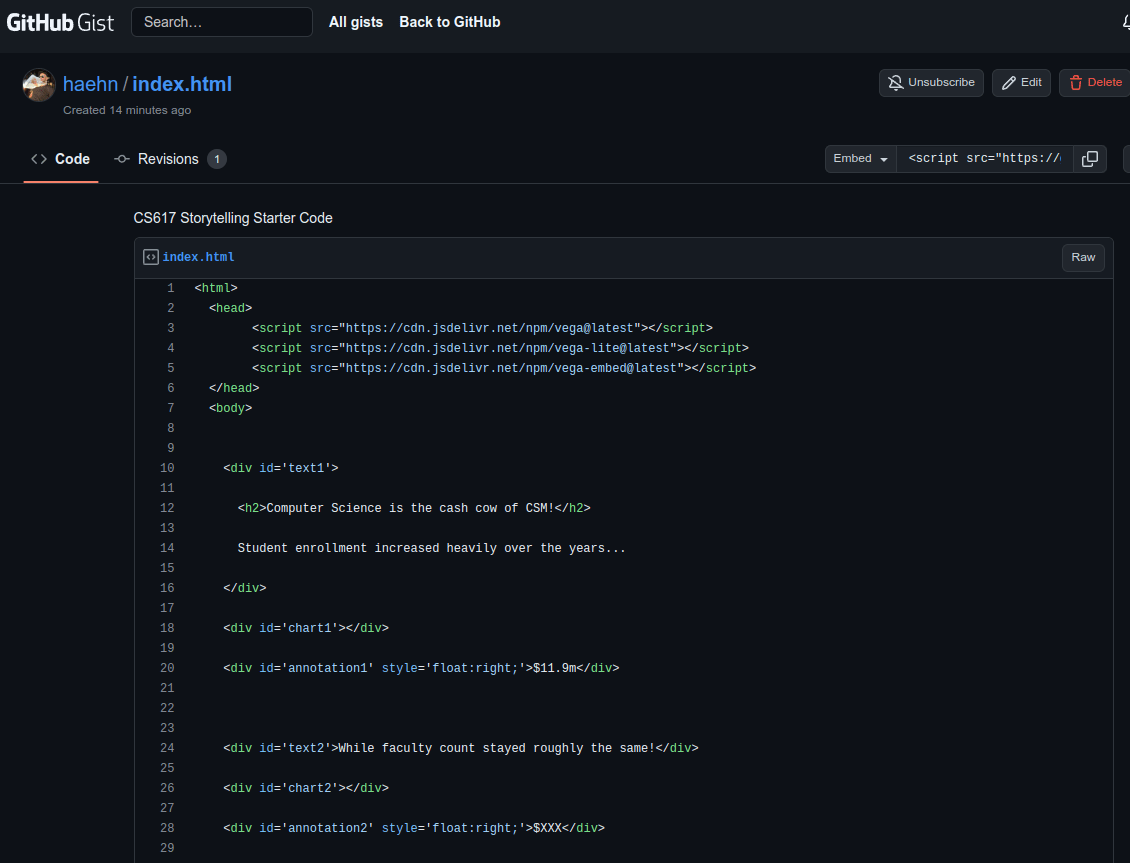
Task: Click the vega@latest script src line
Action: (x=482, y=328)
